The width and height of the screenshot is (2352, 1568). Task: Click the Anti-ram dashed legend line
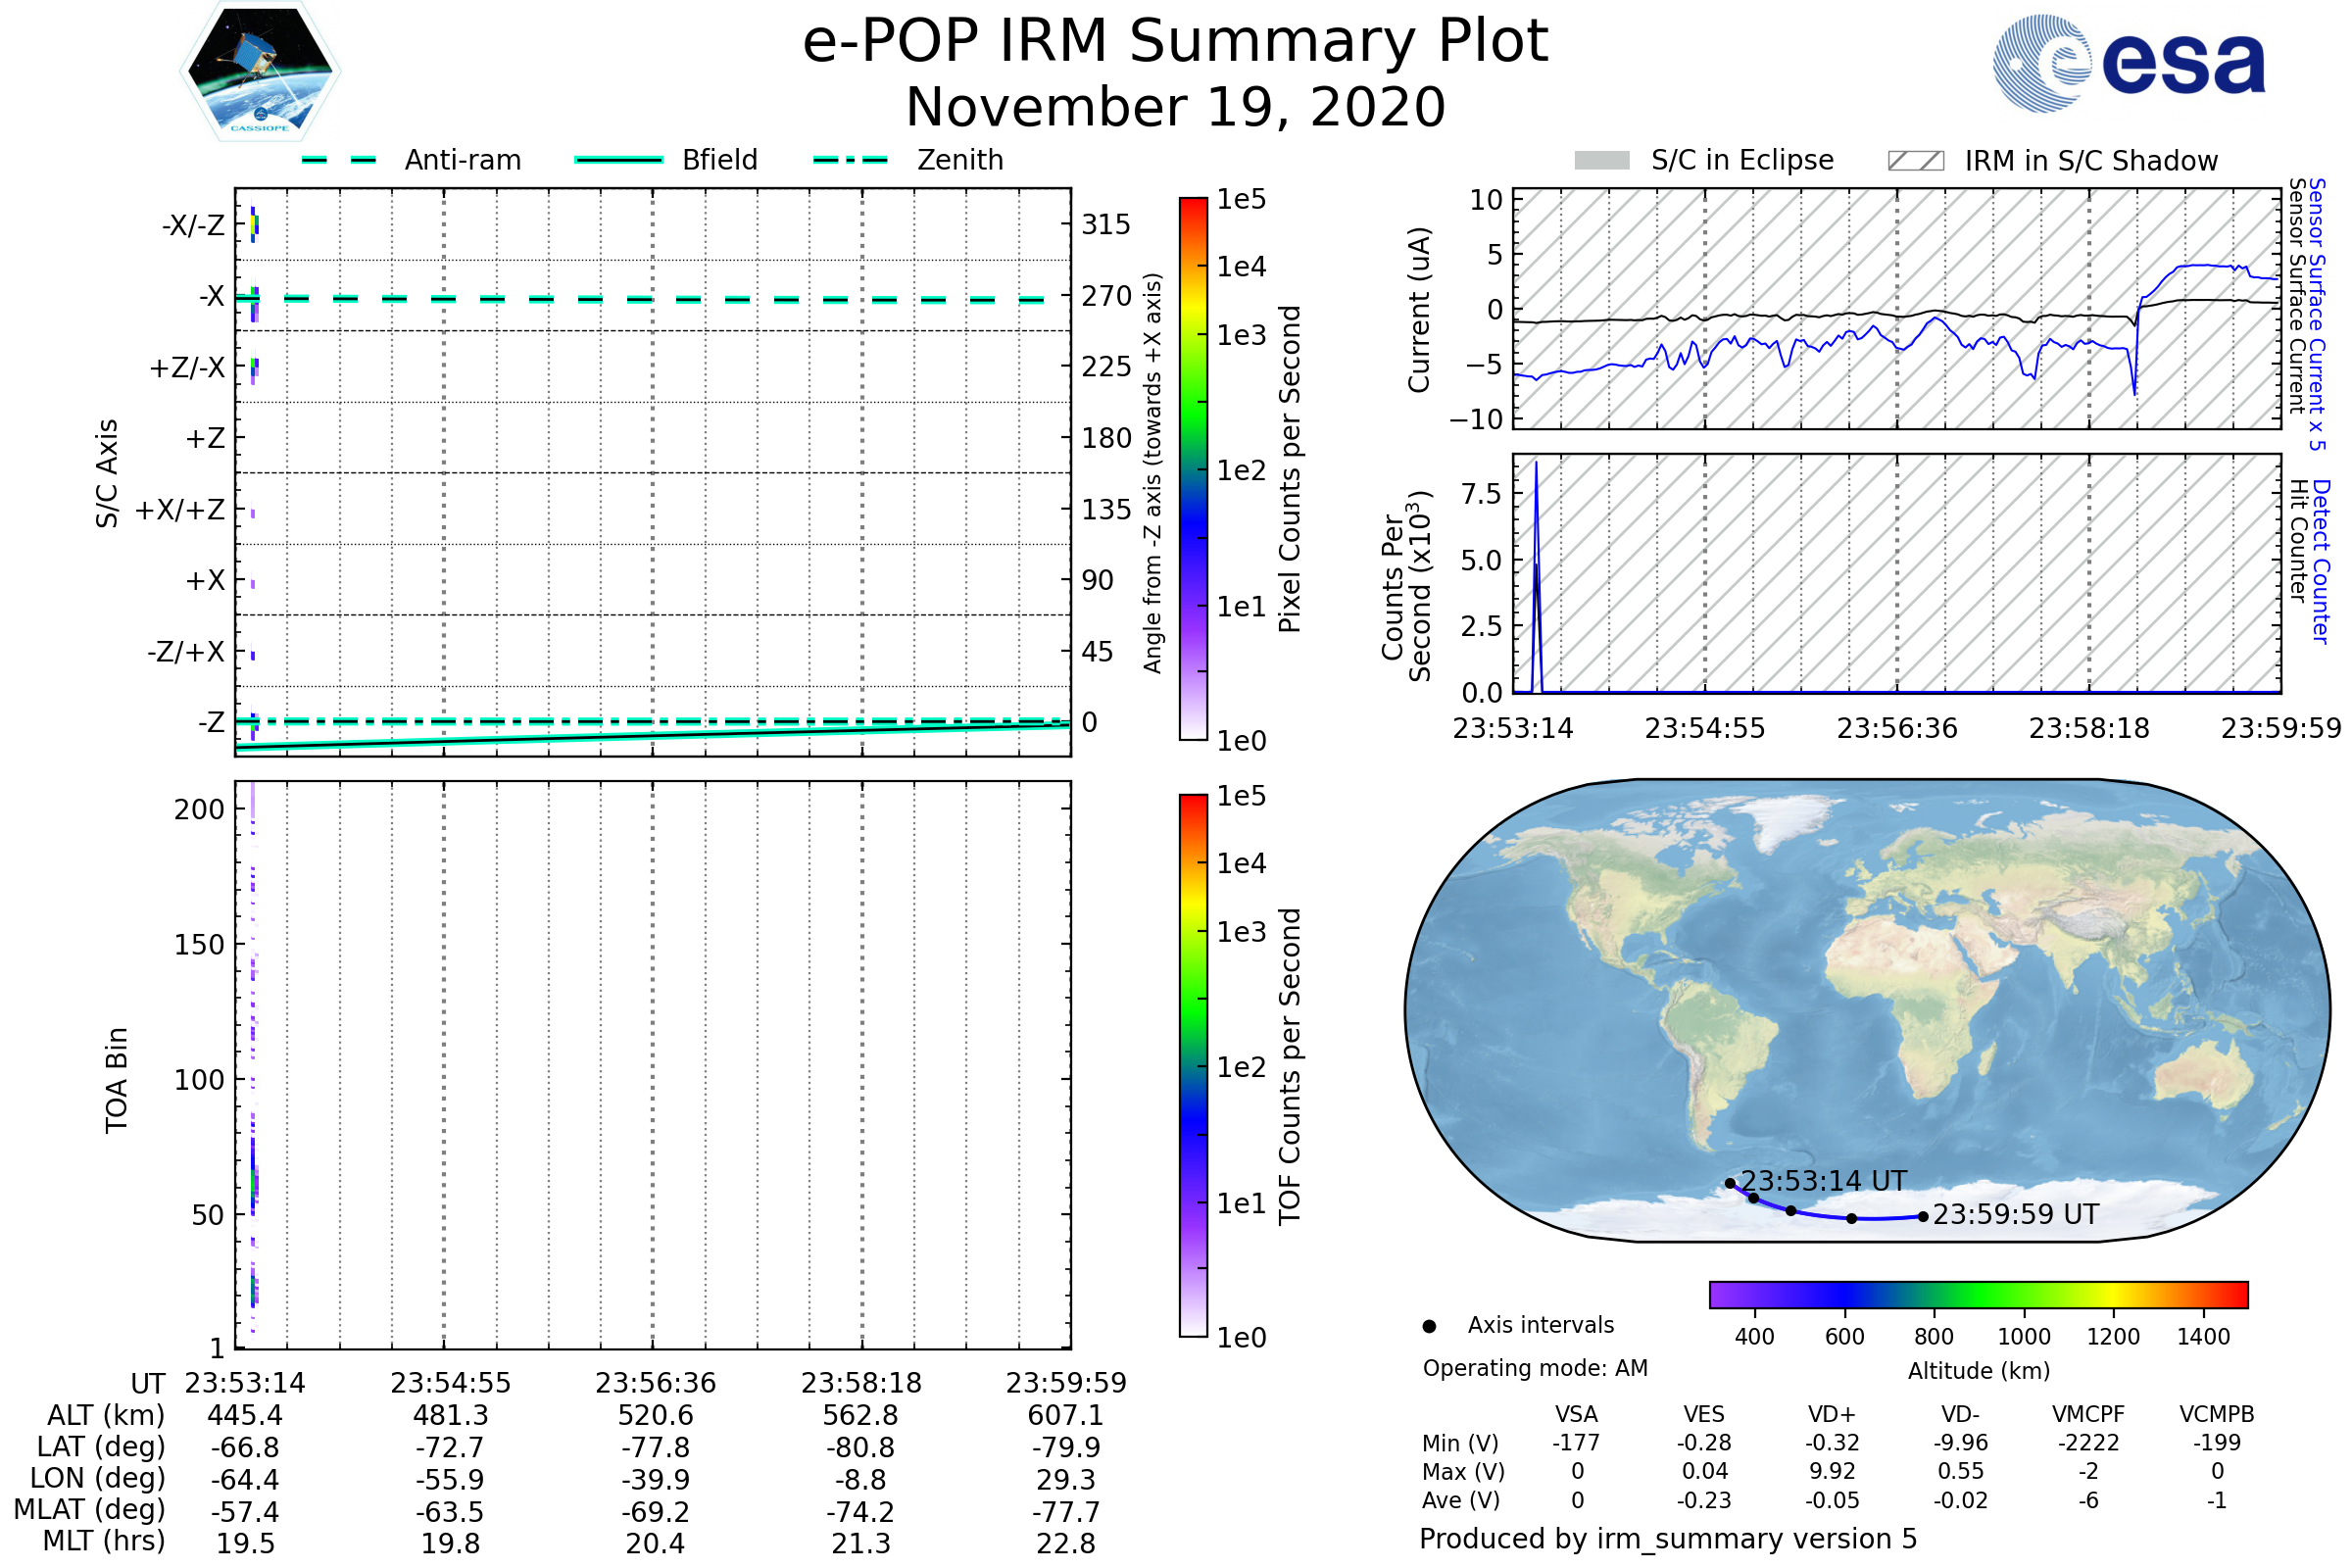click(339, 160)
